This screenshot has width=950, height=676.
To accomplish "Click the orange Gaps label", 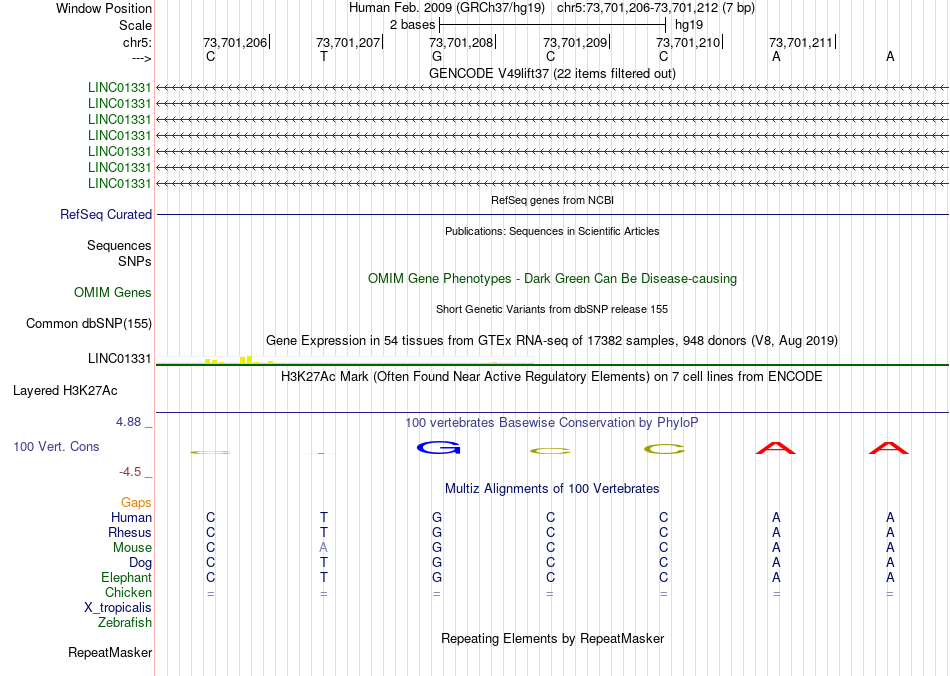I will point(136,502).
